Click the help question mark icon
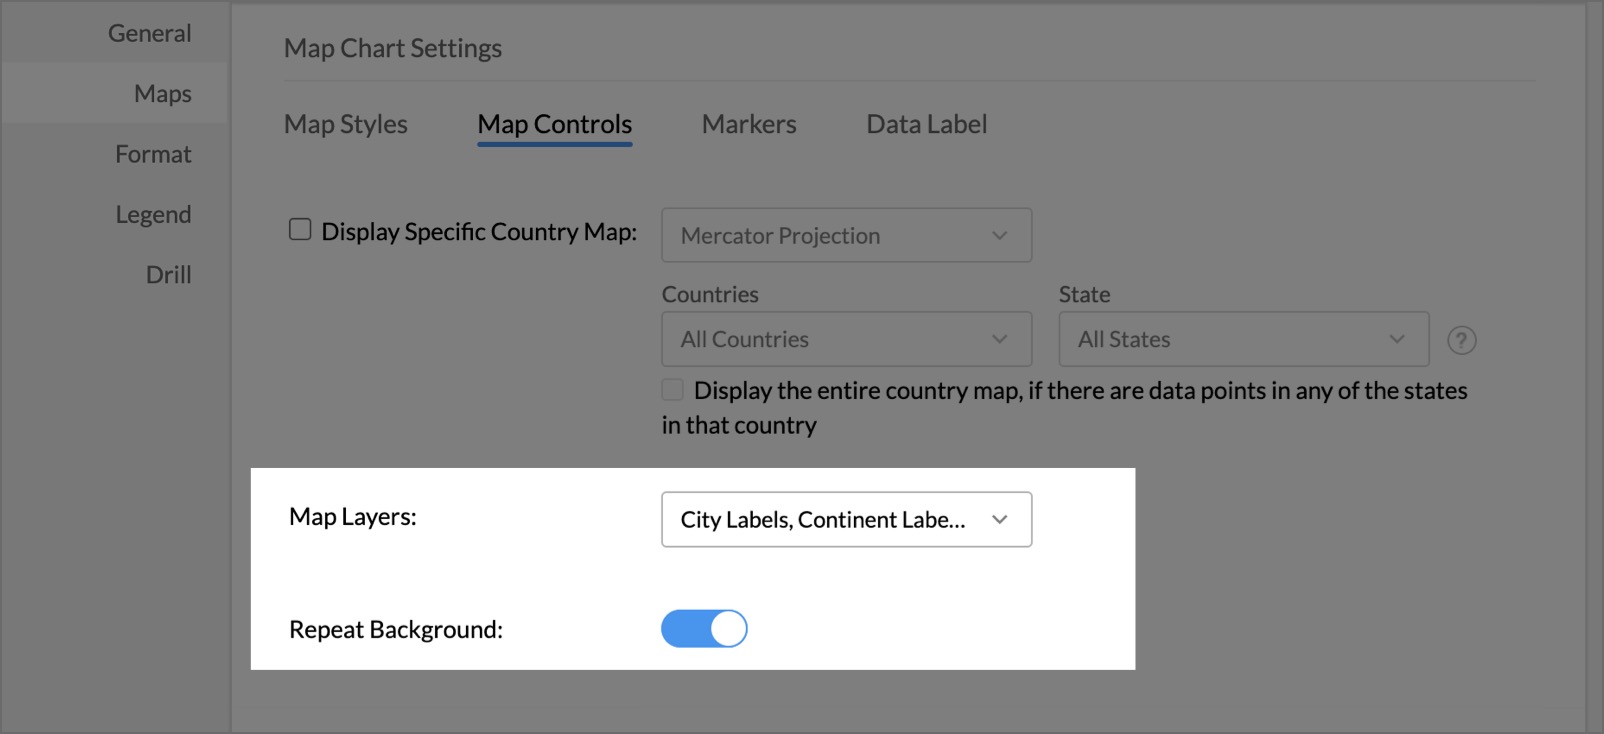Viewport: 1604px width, 734px height. (1462, 340)
